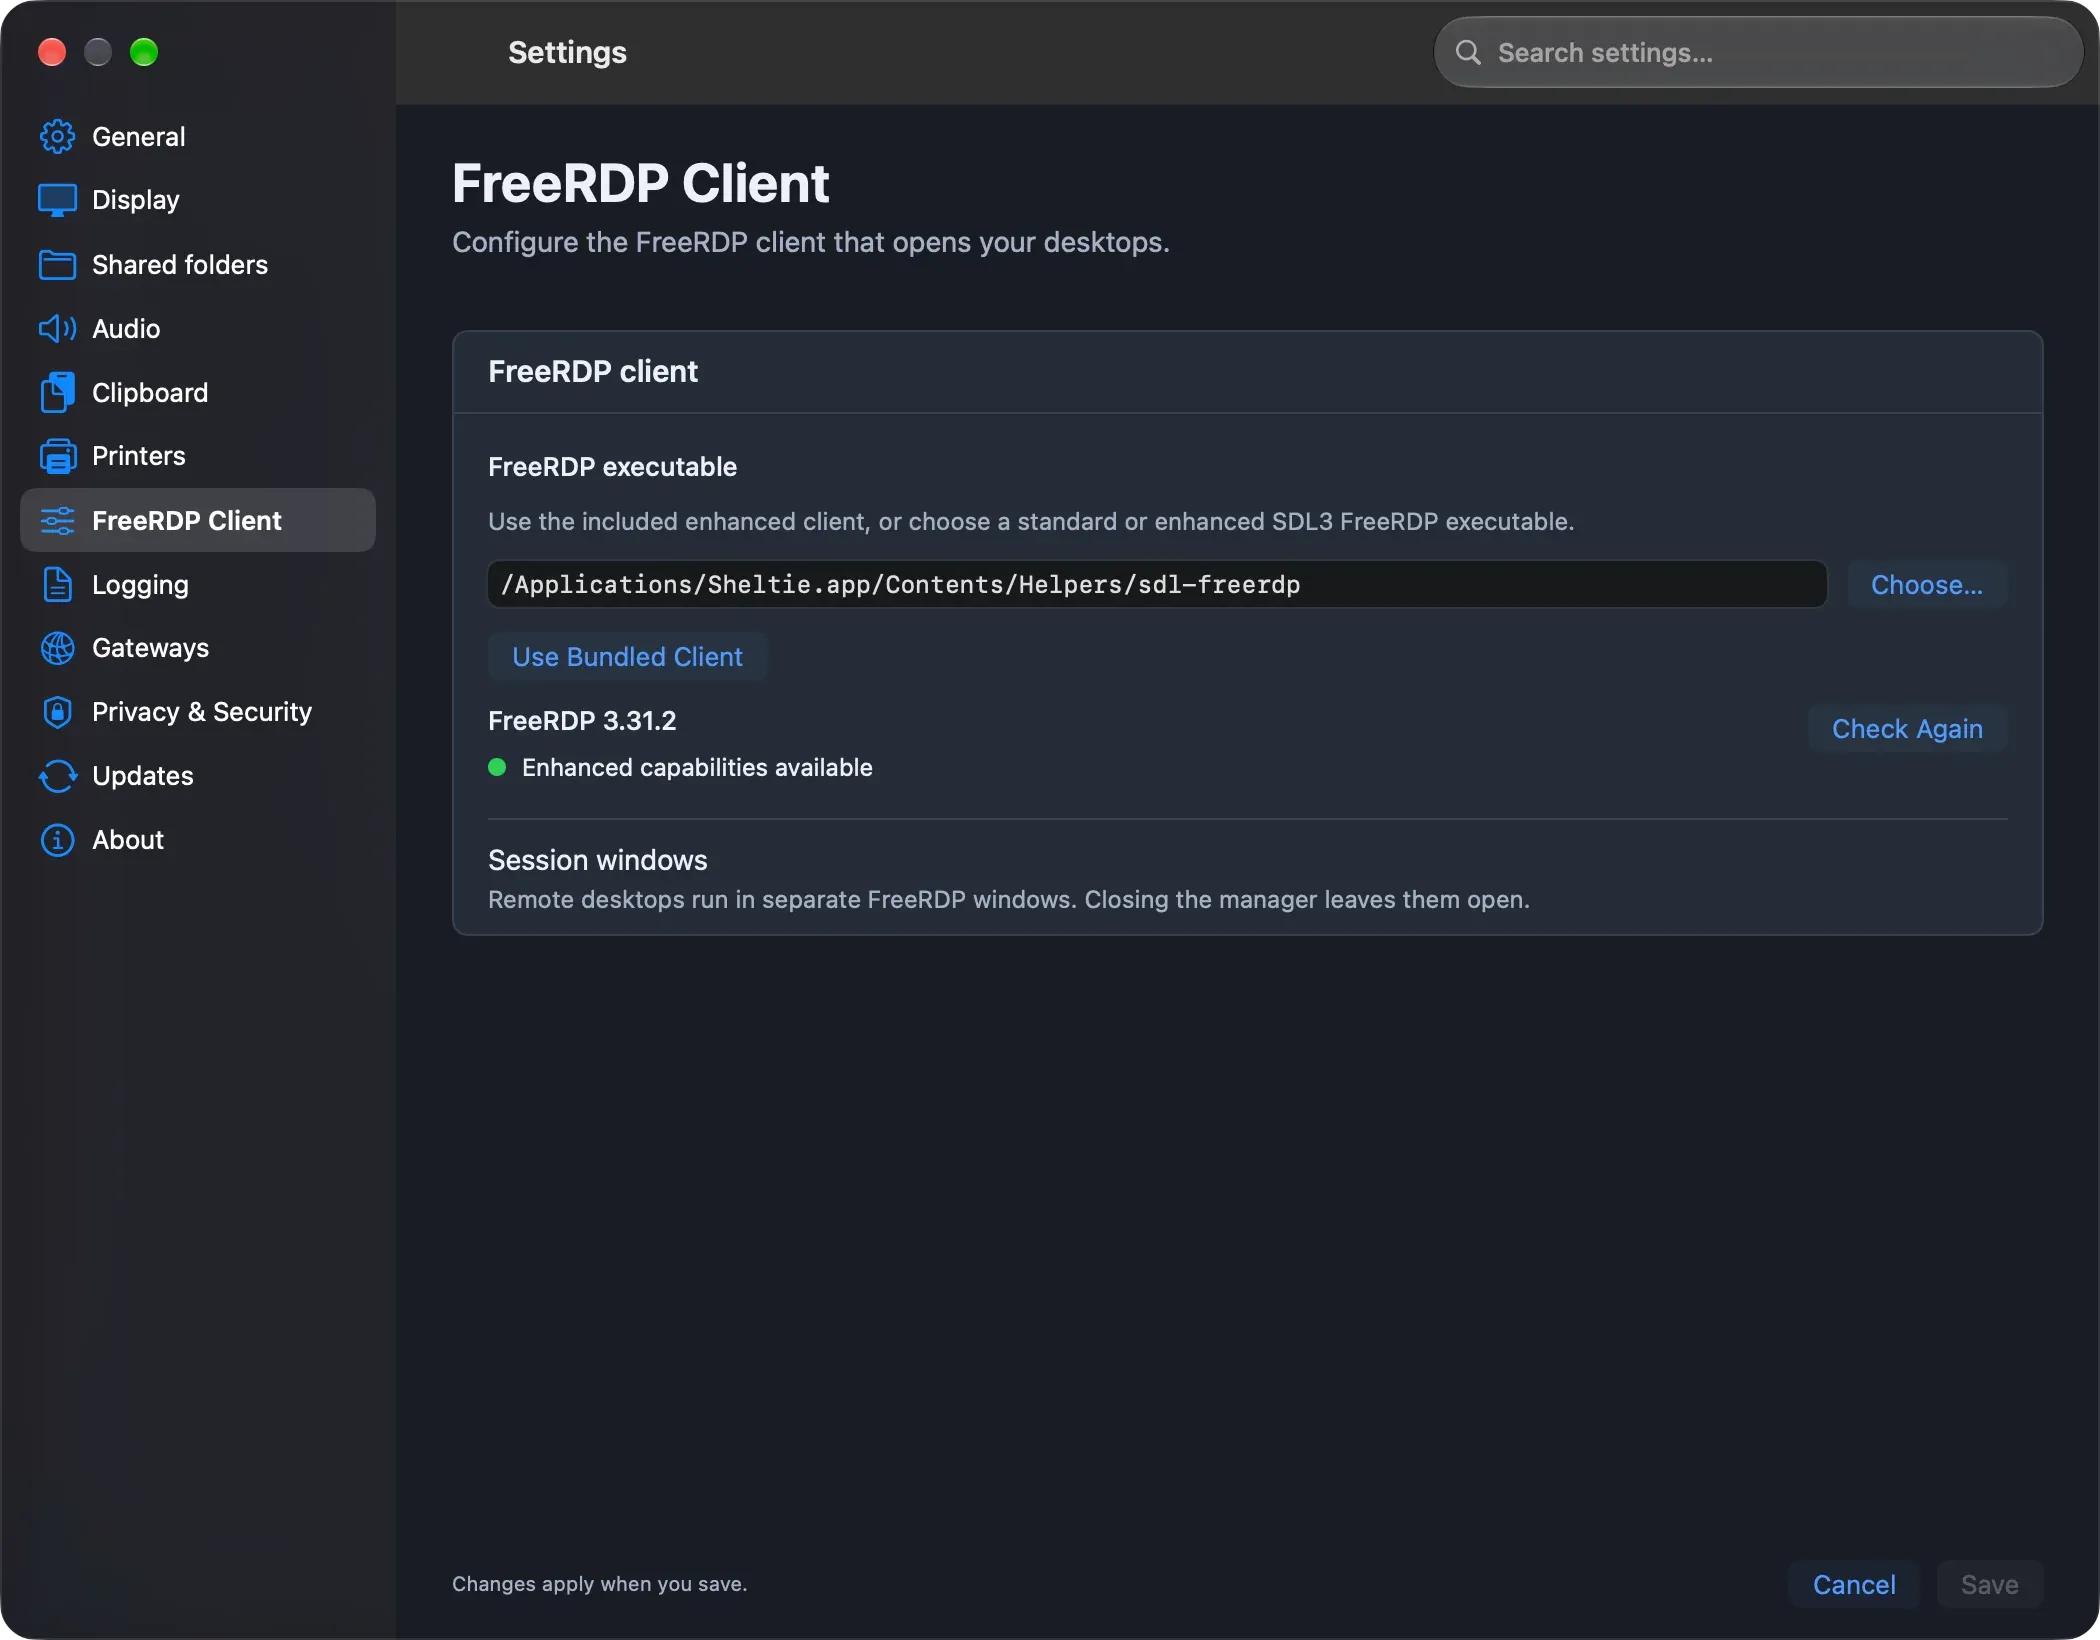Click the Updates refresh arrows icon

pyautogui.click(x=57, y=776)
